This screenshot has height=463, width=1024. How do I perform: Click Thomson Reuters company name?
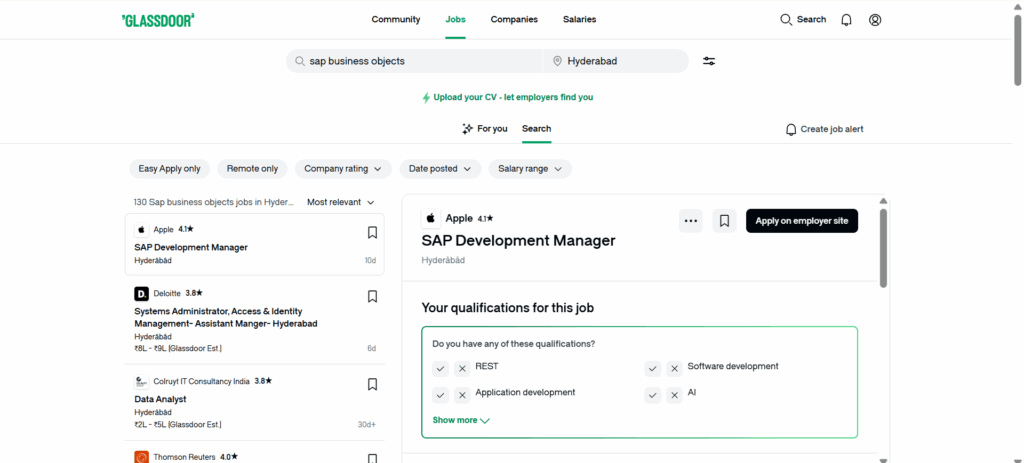pos(184,457)
